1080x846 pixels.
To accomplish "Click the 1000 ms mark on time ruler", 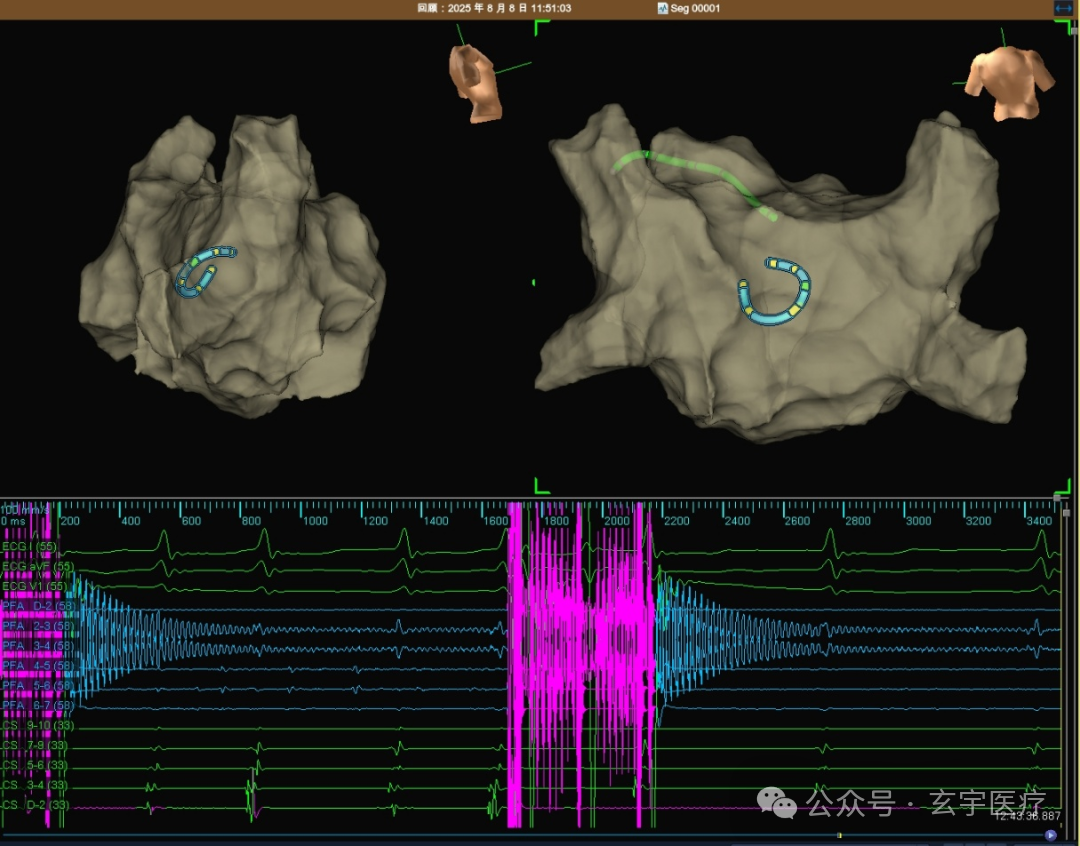I will coord(315,521).
